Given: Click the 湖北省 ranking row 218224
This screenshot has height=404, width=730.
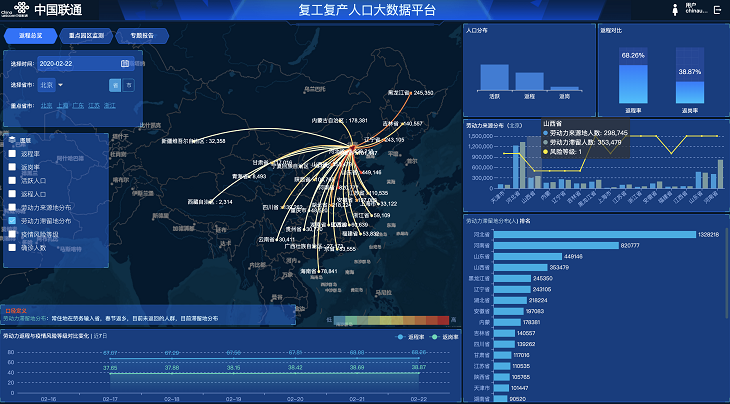Looking at the screenshot, I should [x=508, y=300].
